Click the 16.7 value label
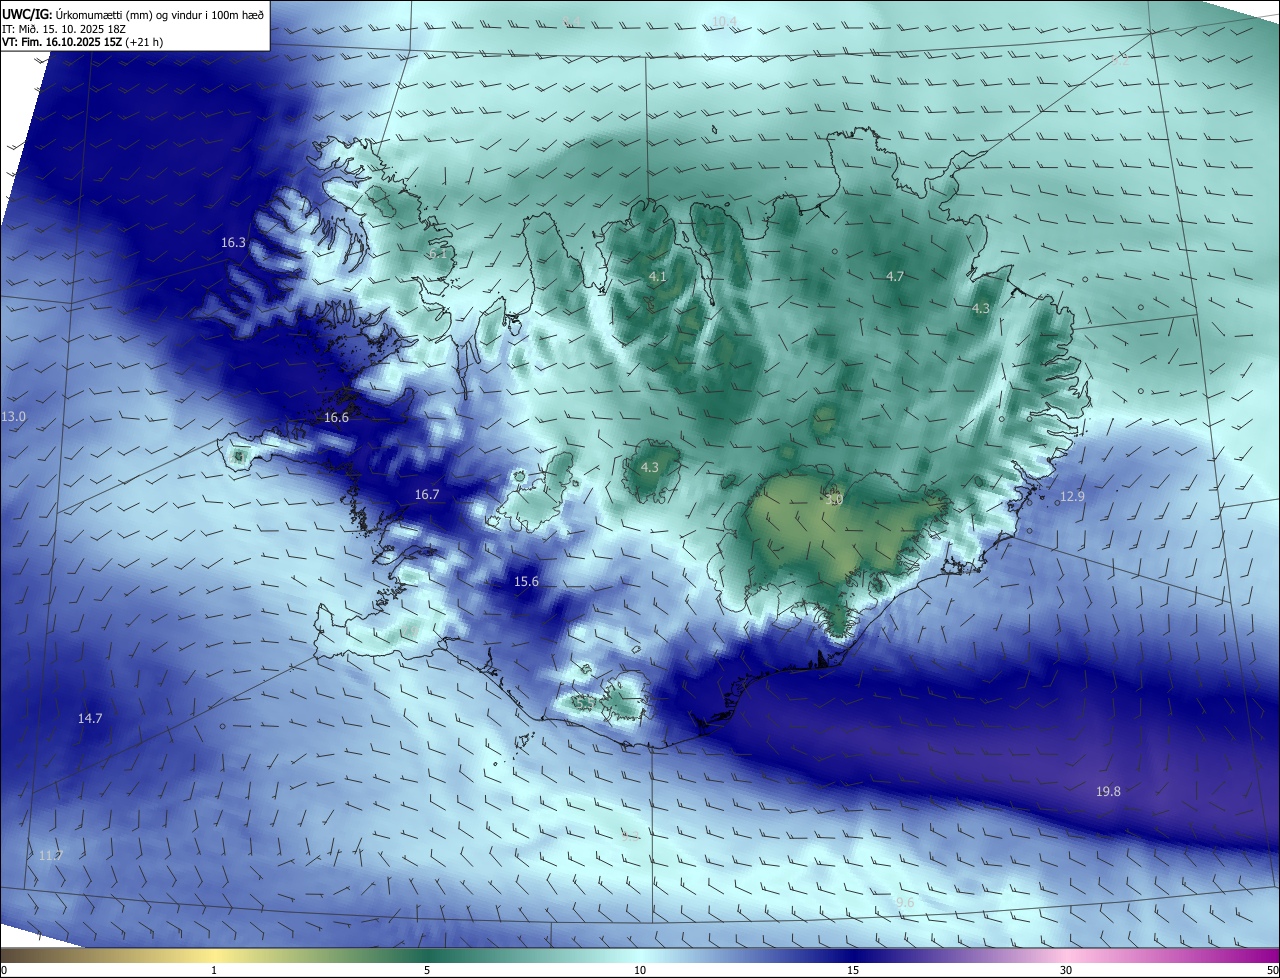 point(427,495)
